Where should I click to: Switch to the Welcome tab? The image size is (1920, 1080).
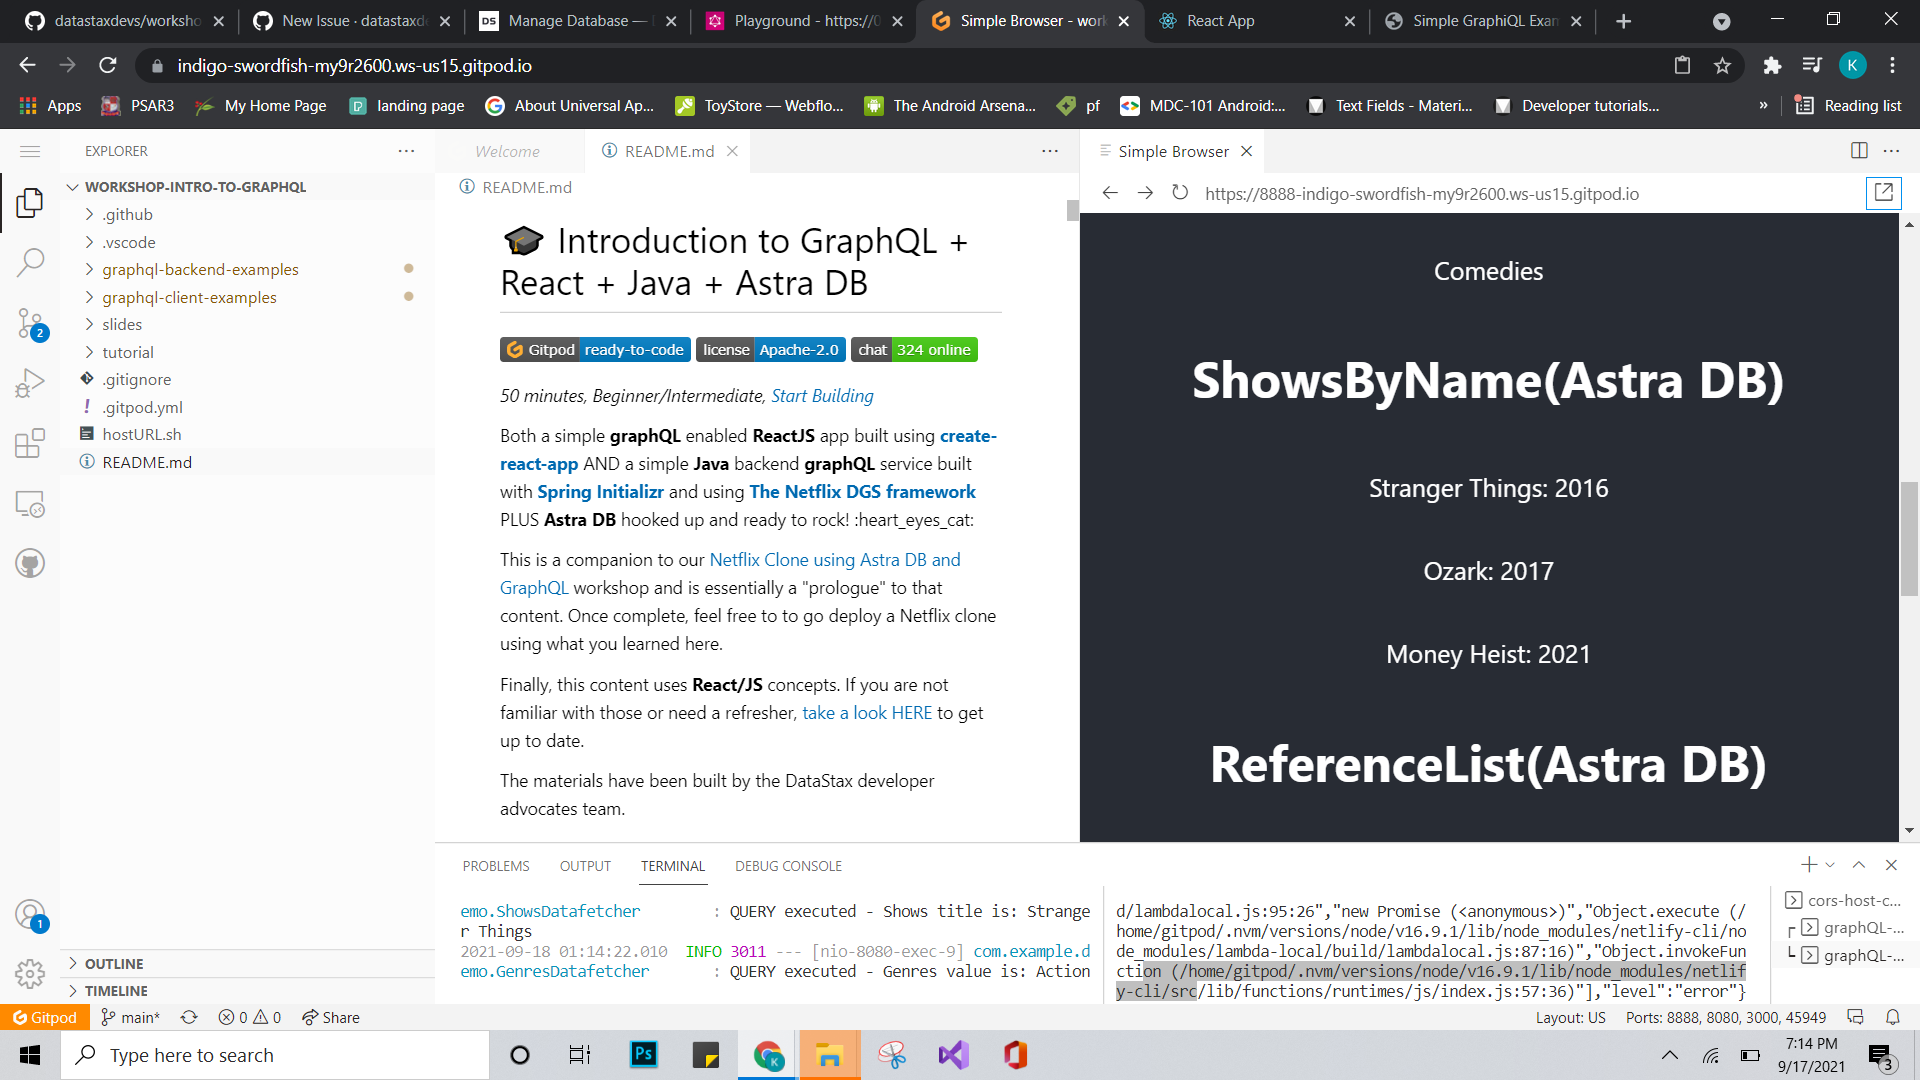[509, 151]
